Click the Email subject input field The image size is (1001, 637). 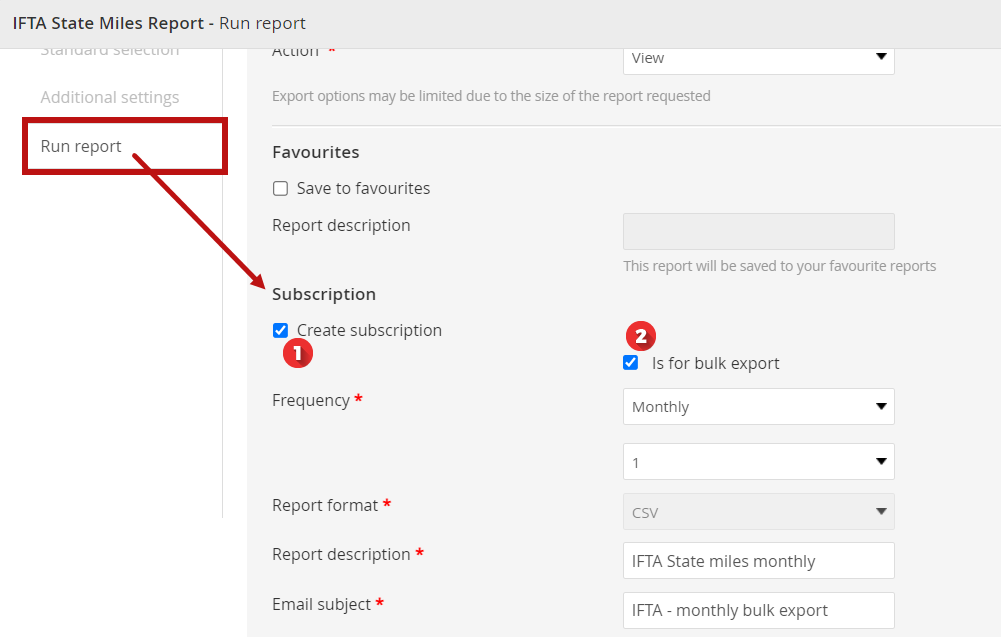tap(758, 610)
